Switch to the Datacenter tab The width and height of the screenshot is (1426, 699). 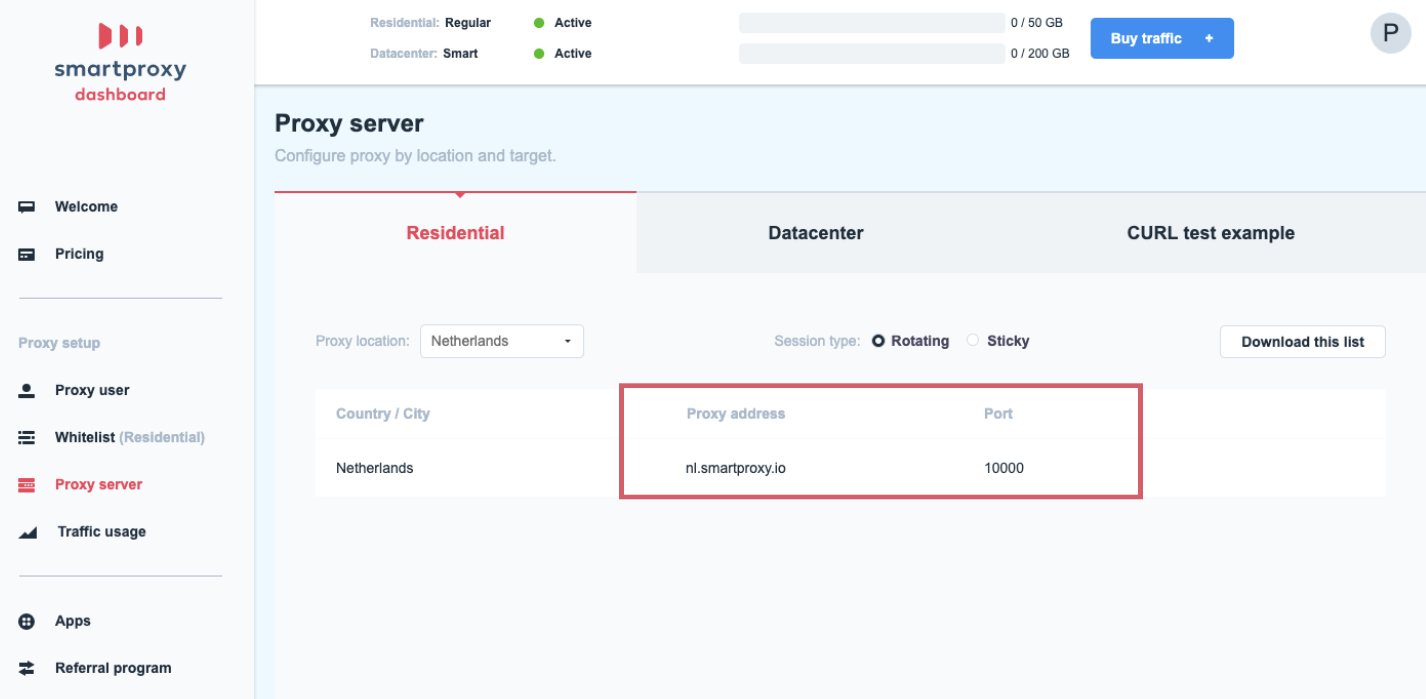[816, 233]
